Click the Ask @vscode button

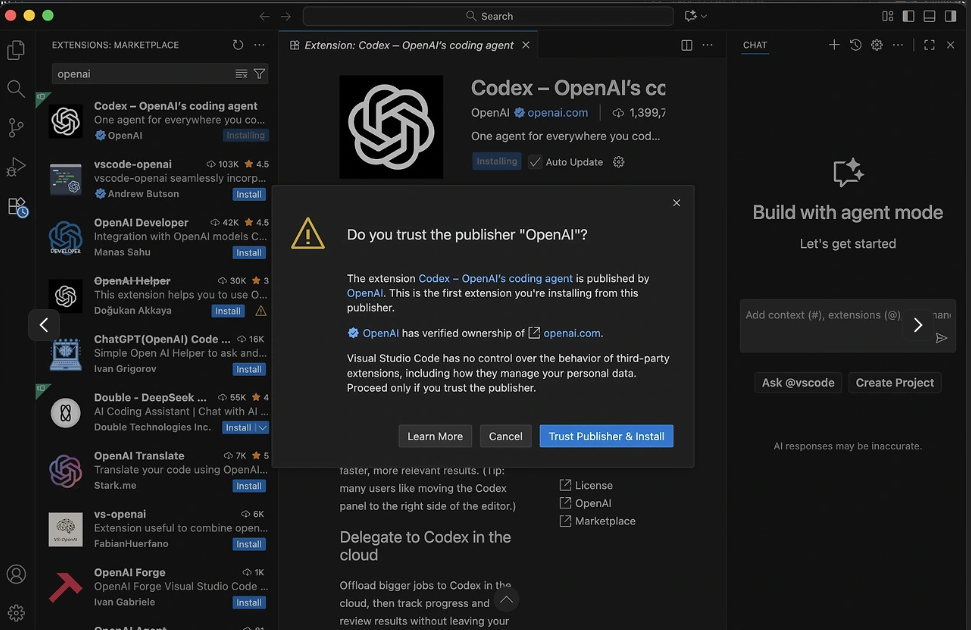pos(798,383)
